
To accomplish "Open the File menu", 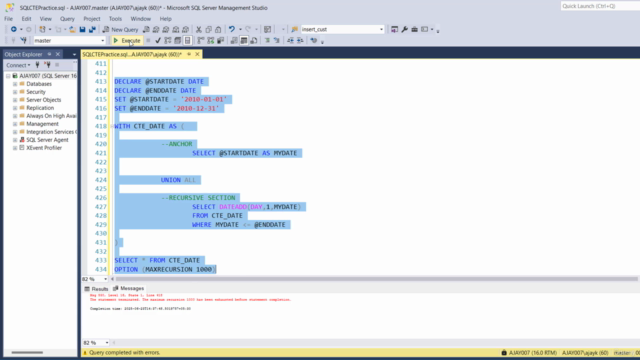I will coord(8,19).
